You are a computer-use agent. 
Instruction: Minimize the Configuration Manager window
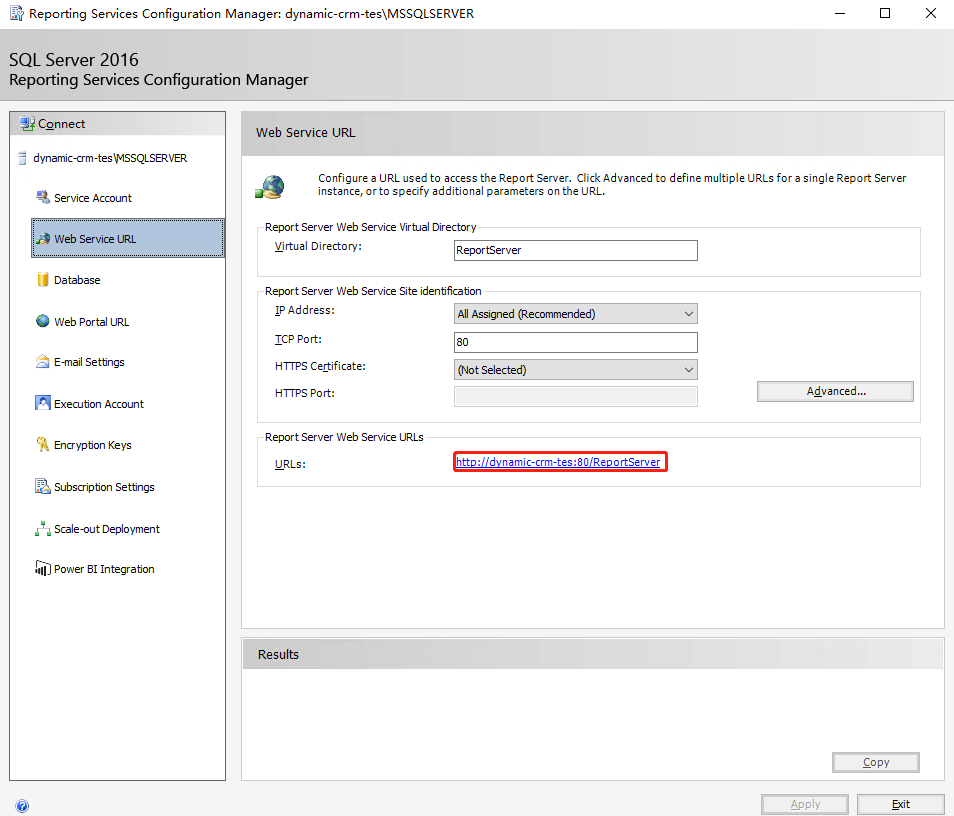[840, 13]
